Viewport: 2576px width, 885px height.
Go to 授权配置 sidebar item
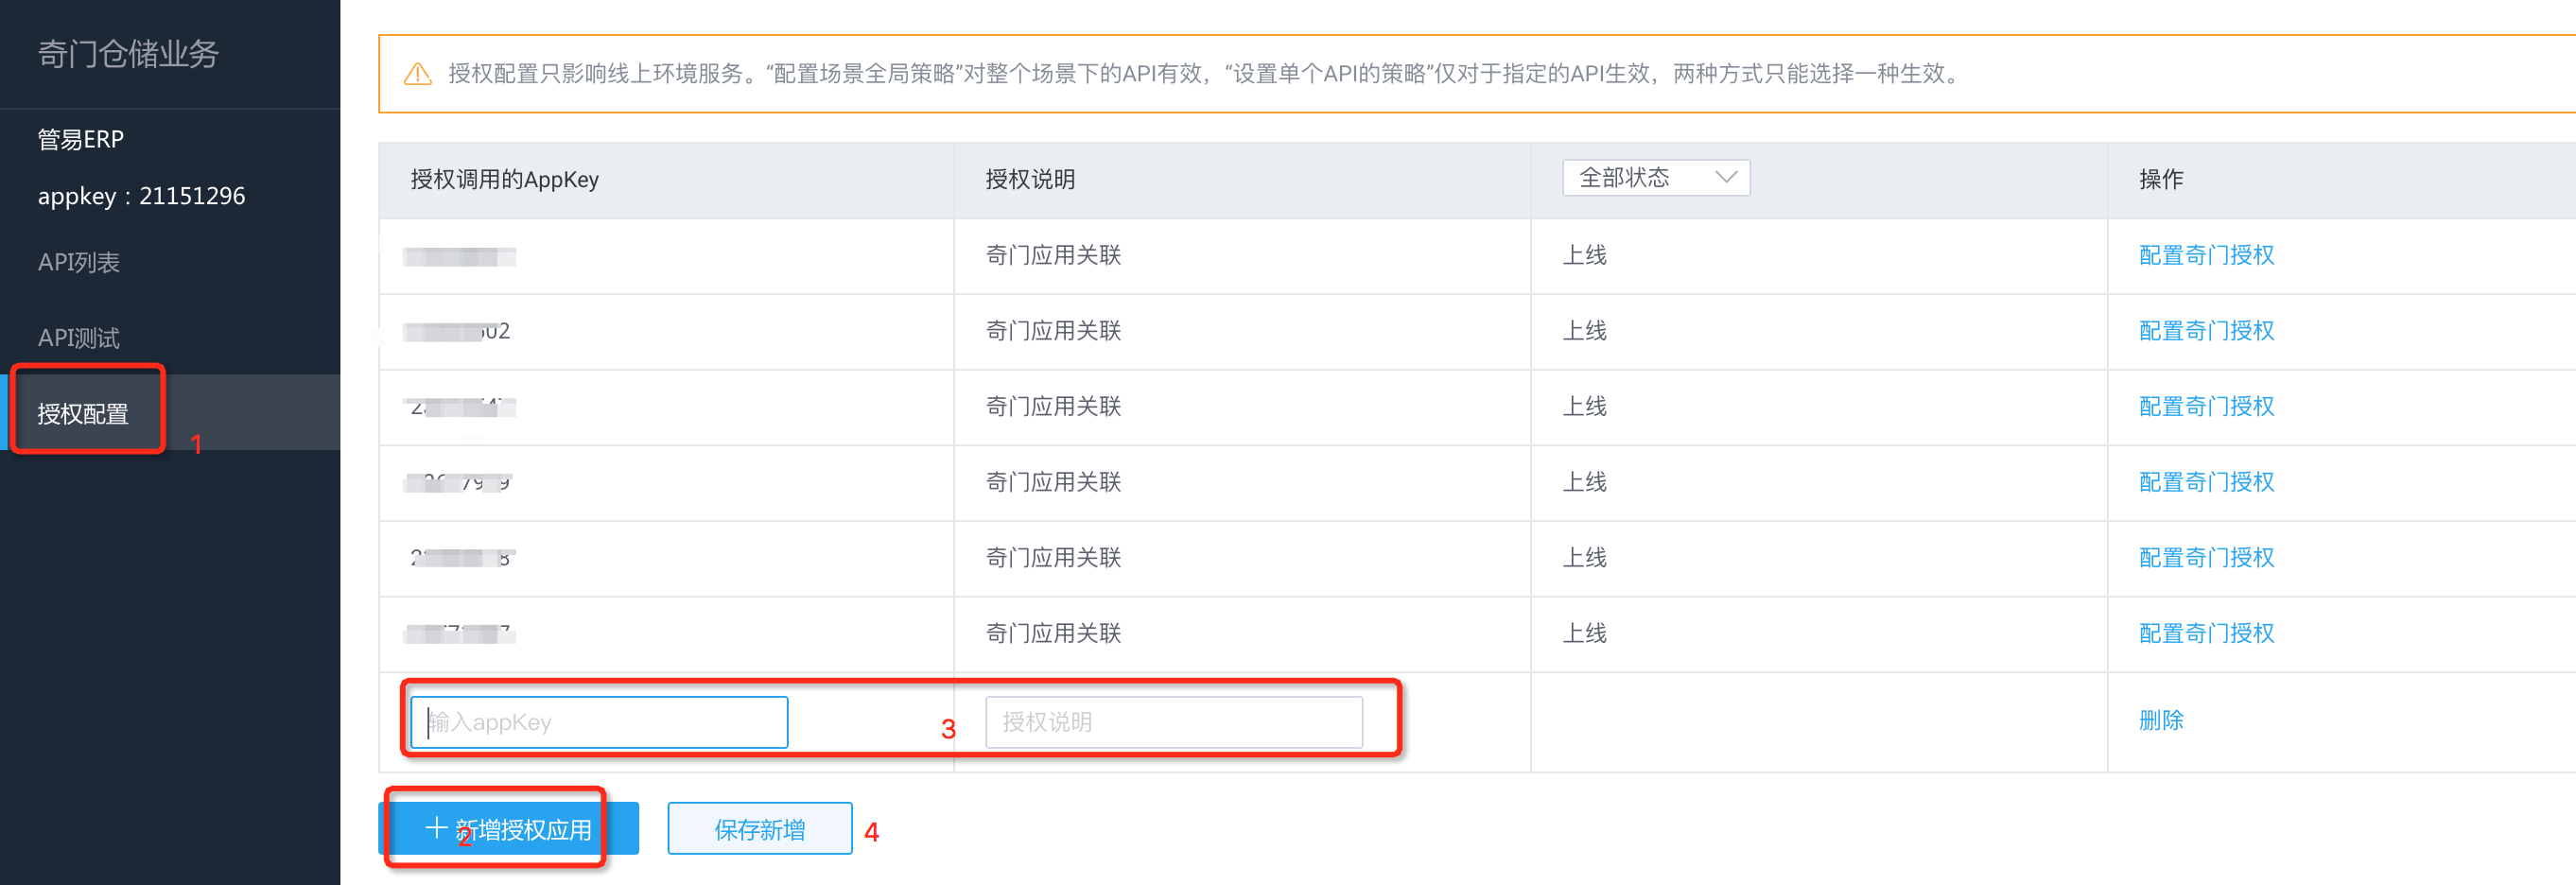83,413
